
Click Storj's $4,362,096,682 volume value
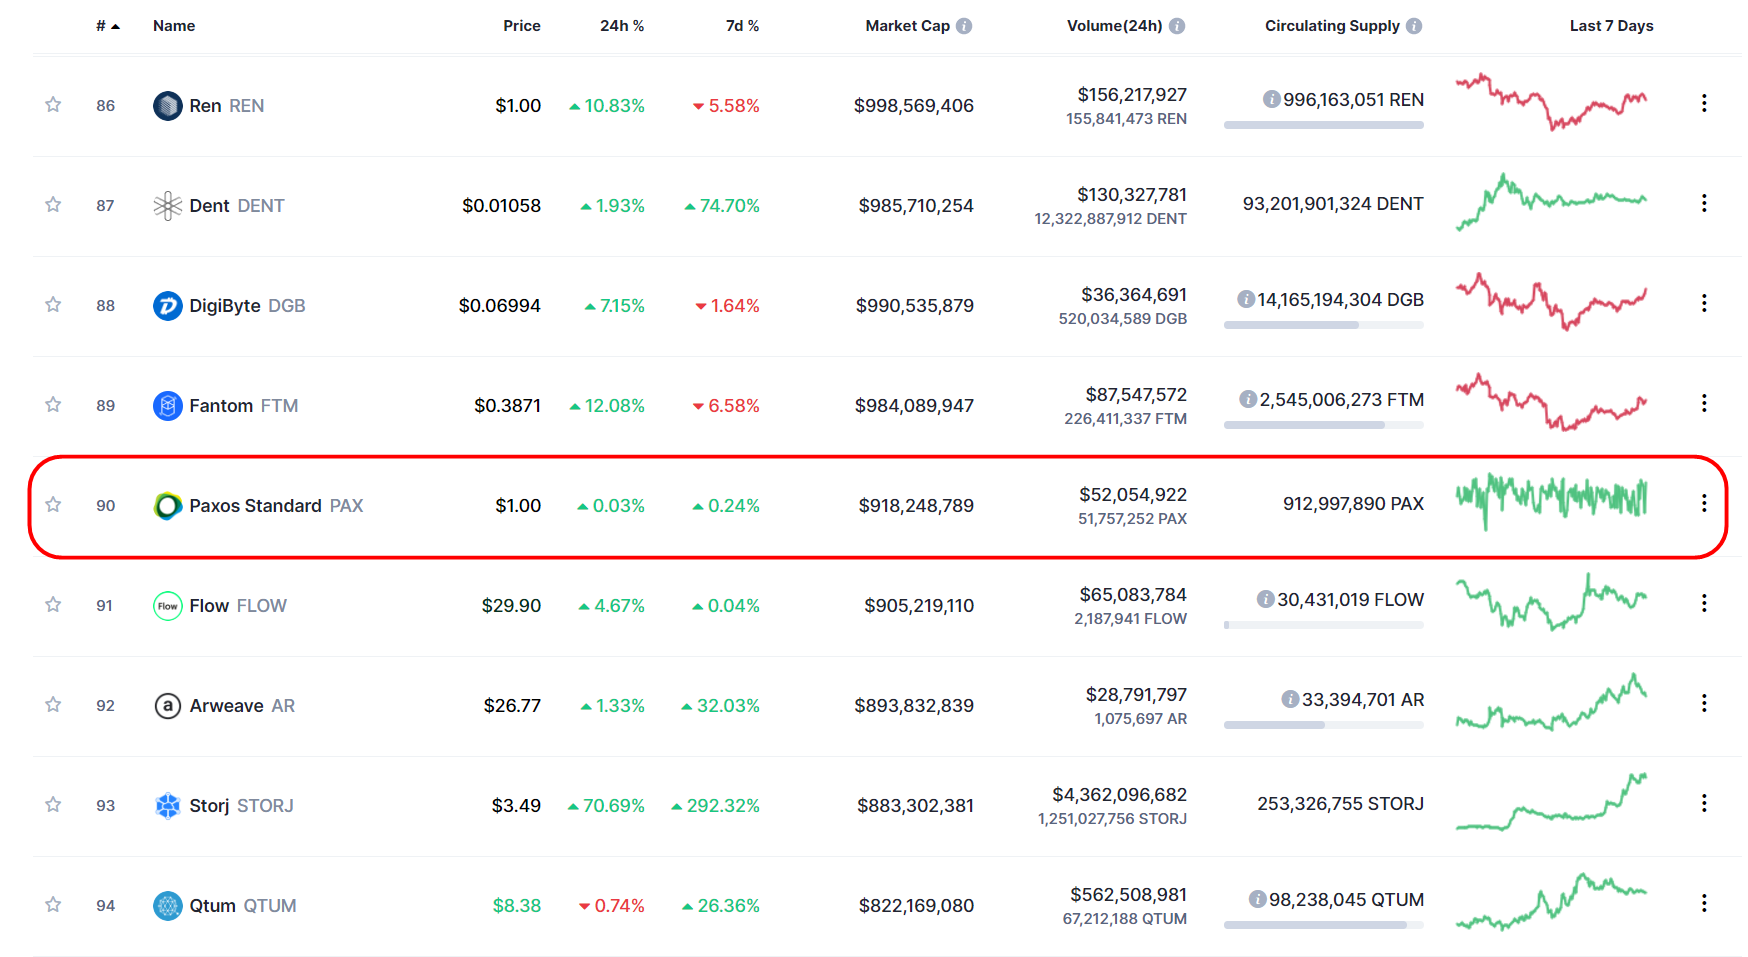[x=1119, y=795]
